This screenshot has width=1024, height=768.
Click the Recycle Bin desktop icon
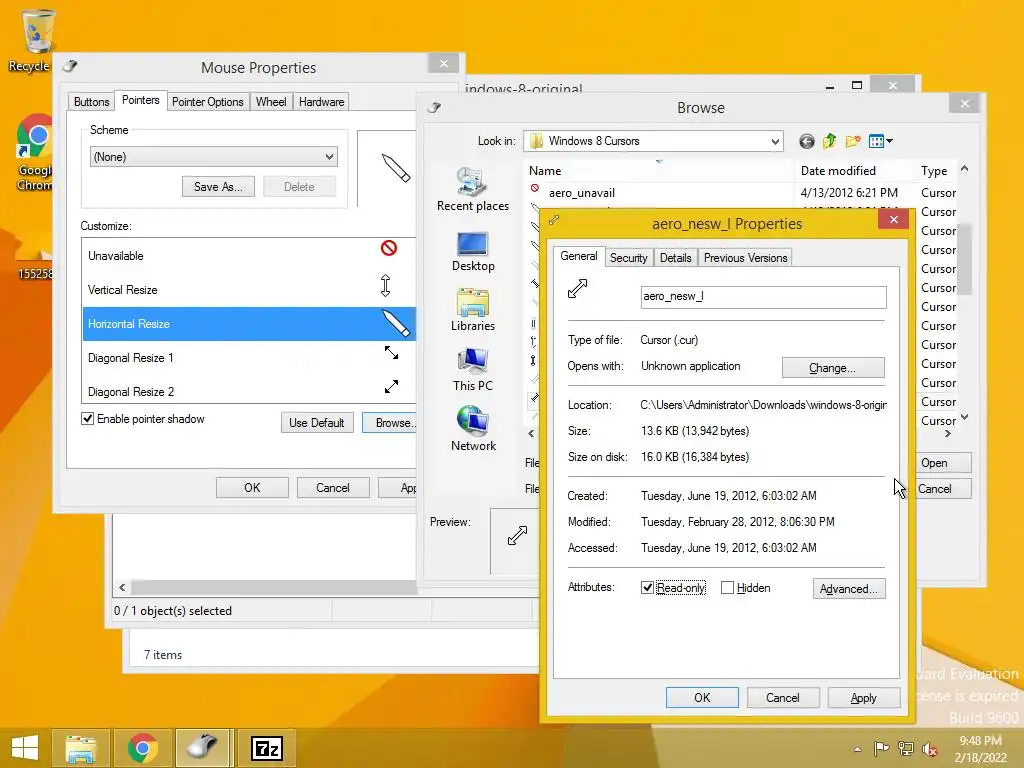pos(37,40)
